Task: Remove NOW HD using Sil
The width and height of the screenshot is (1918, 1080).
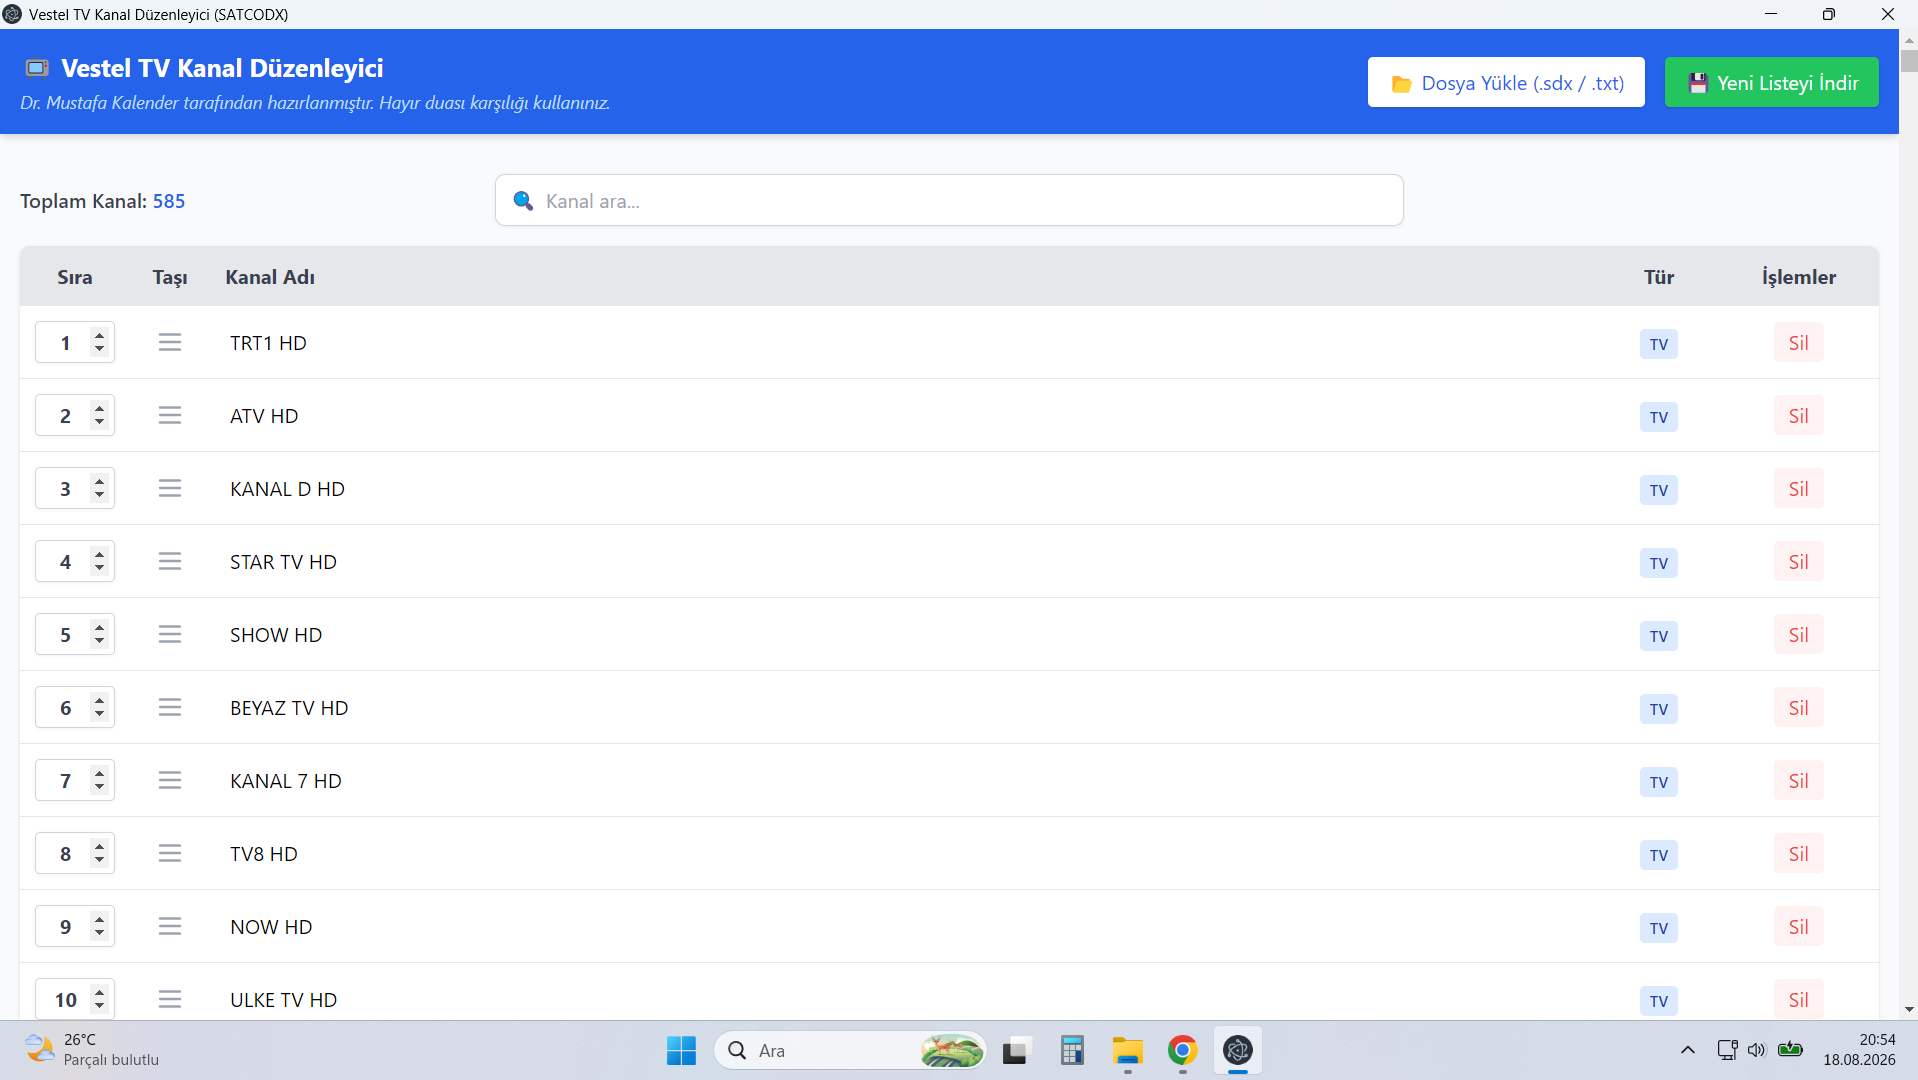Action: click(1799, 927)
